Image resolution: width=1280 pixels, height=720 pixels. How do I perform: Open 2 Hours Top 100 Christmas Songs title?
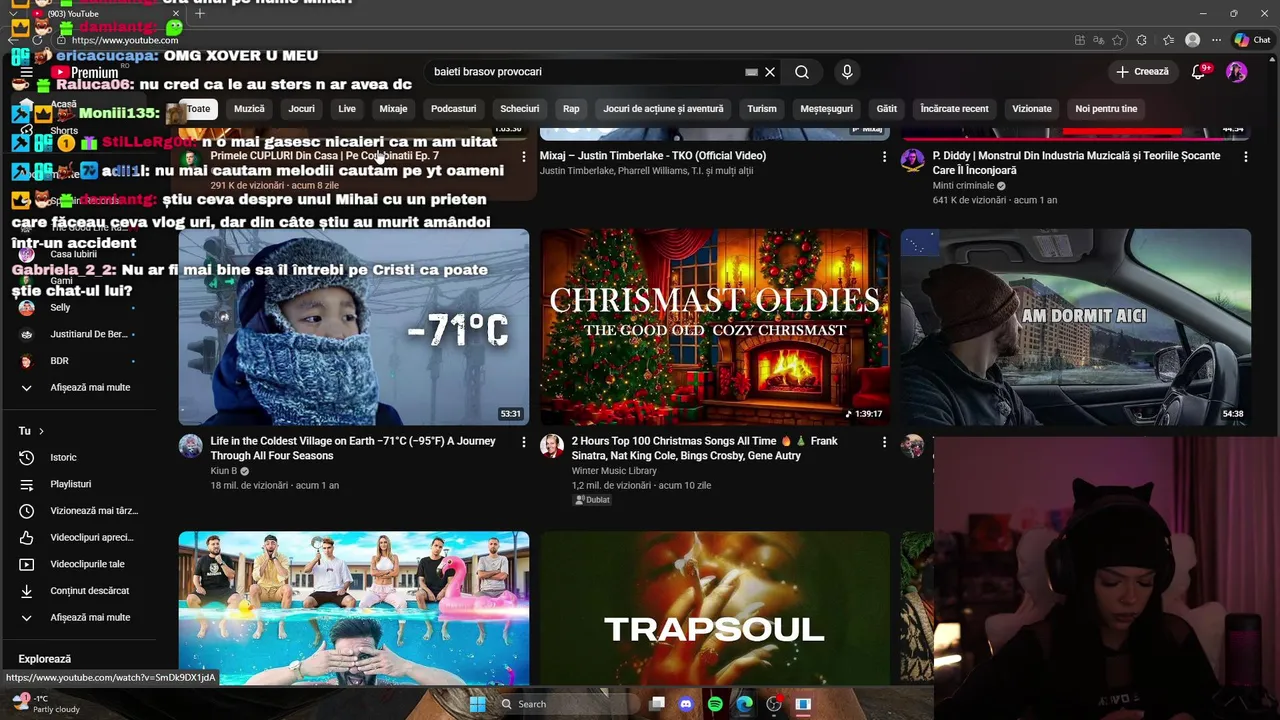705,448
